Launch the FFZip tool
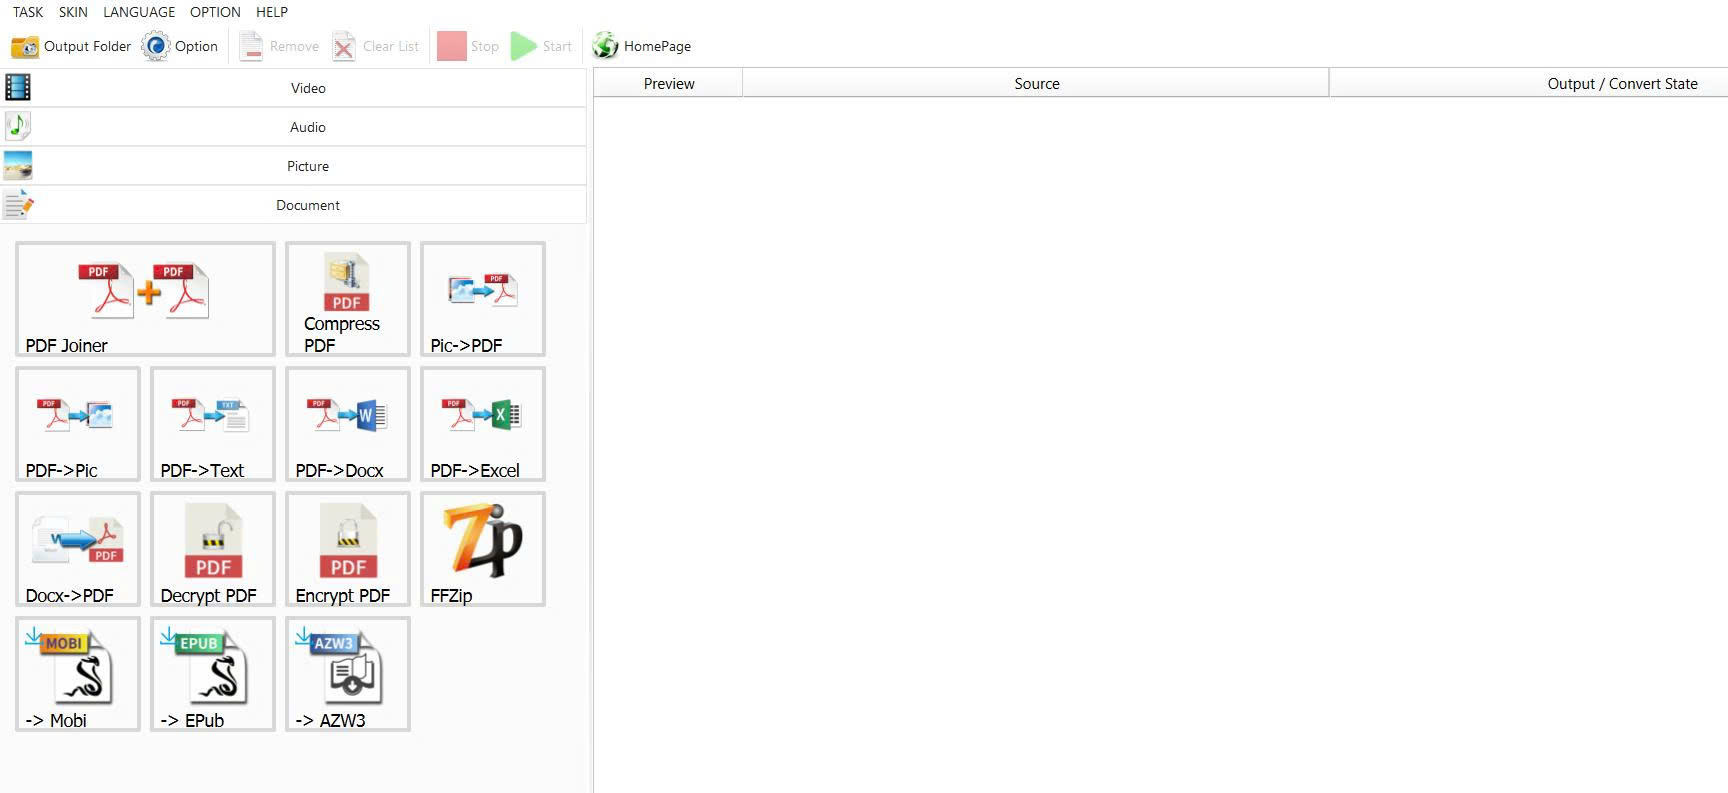 pos(483,549)
